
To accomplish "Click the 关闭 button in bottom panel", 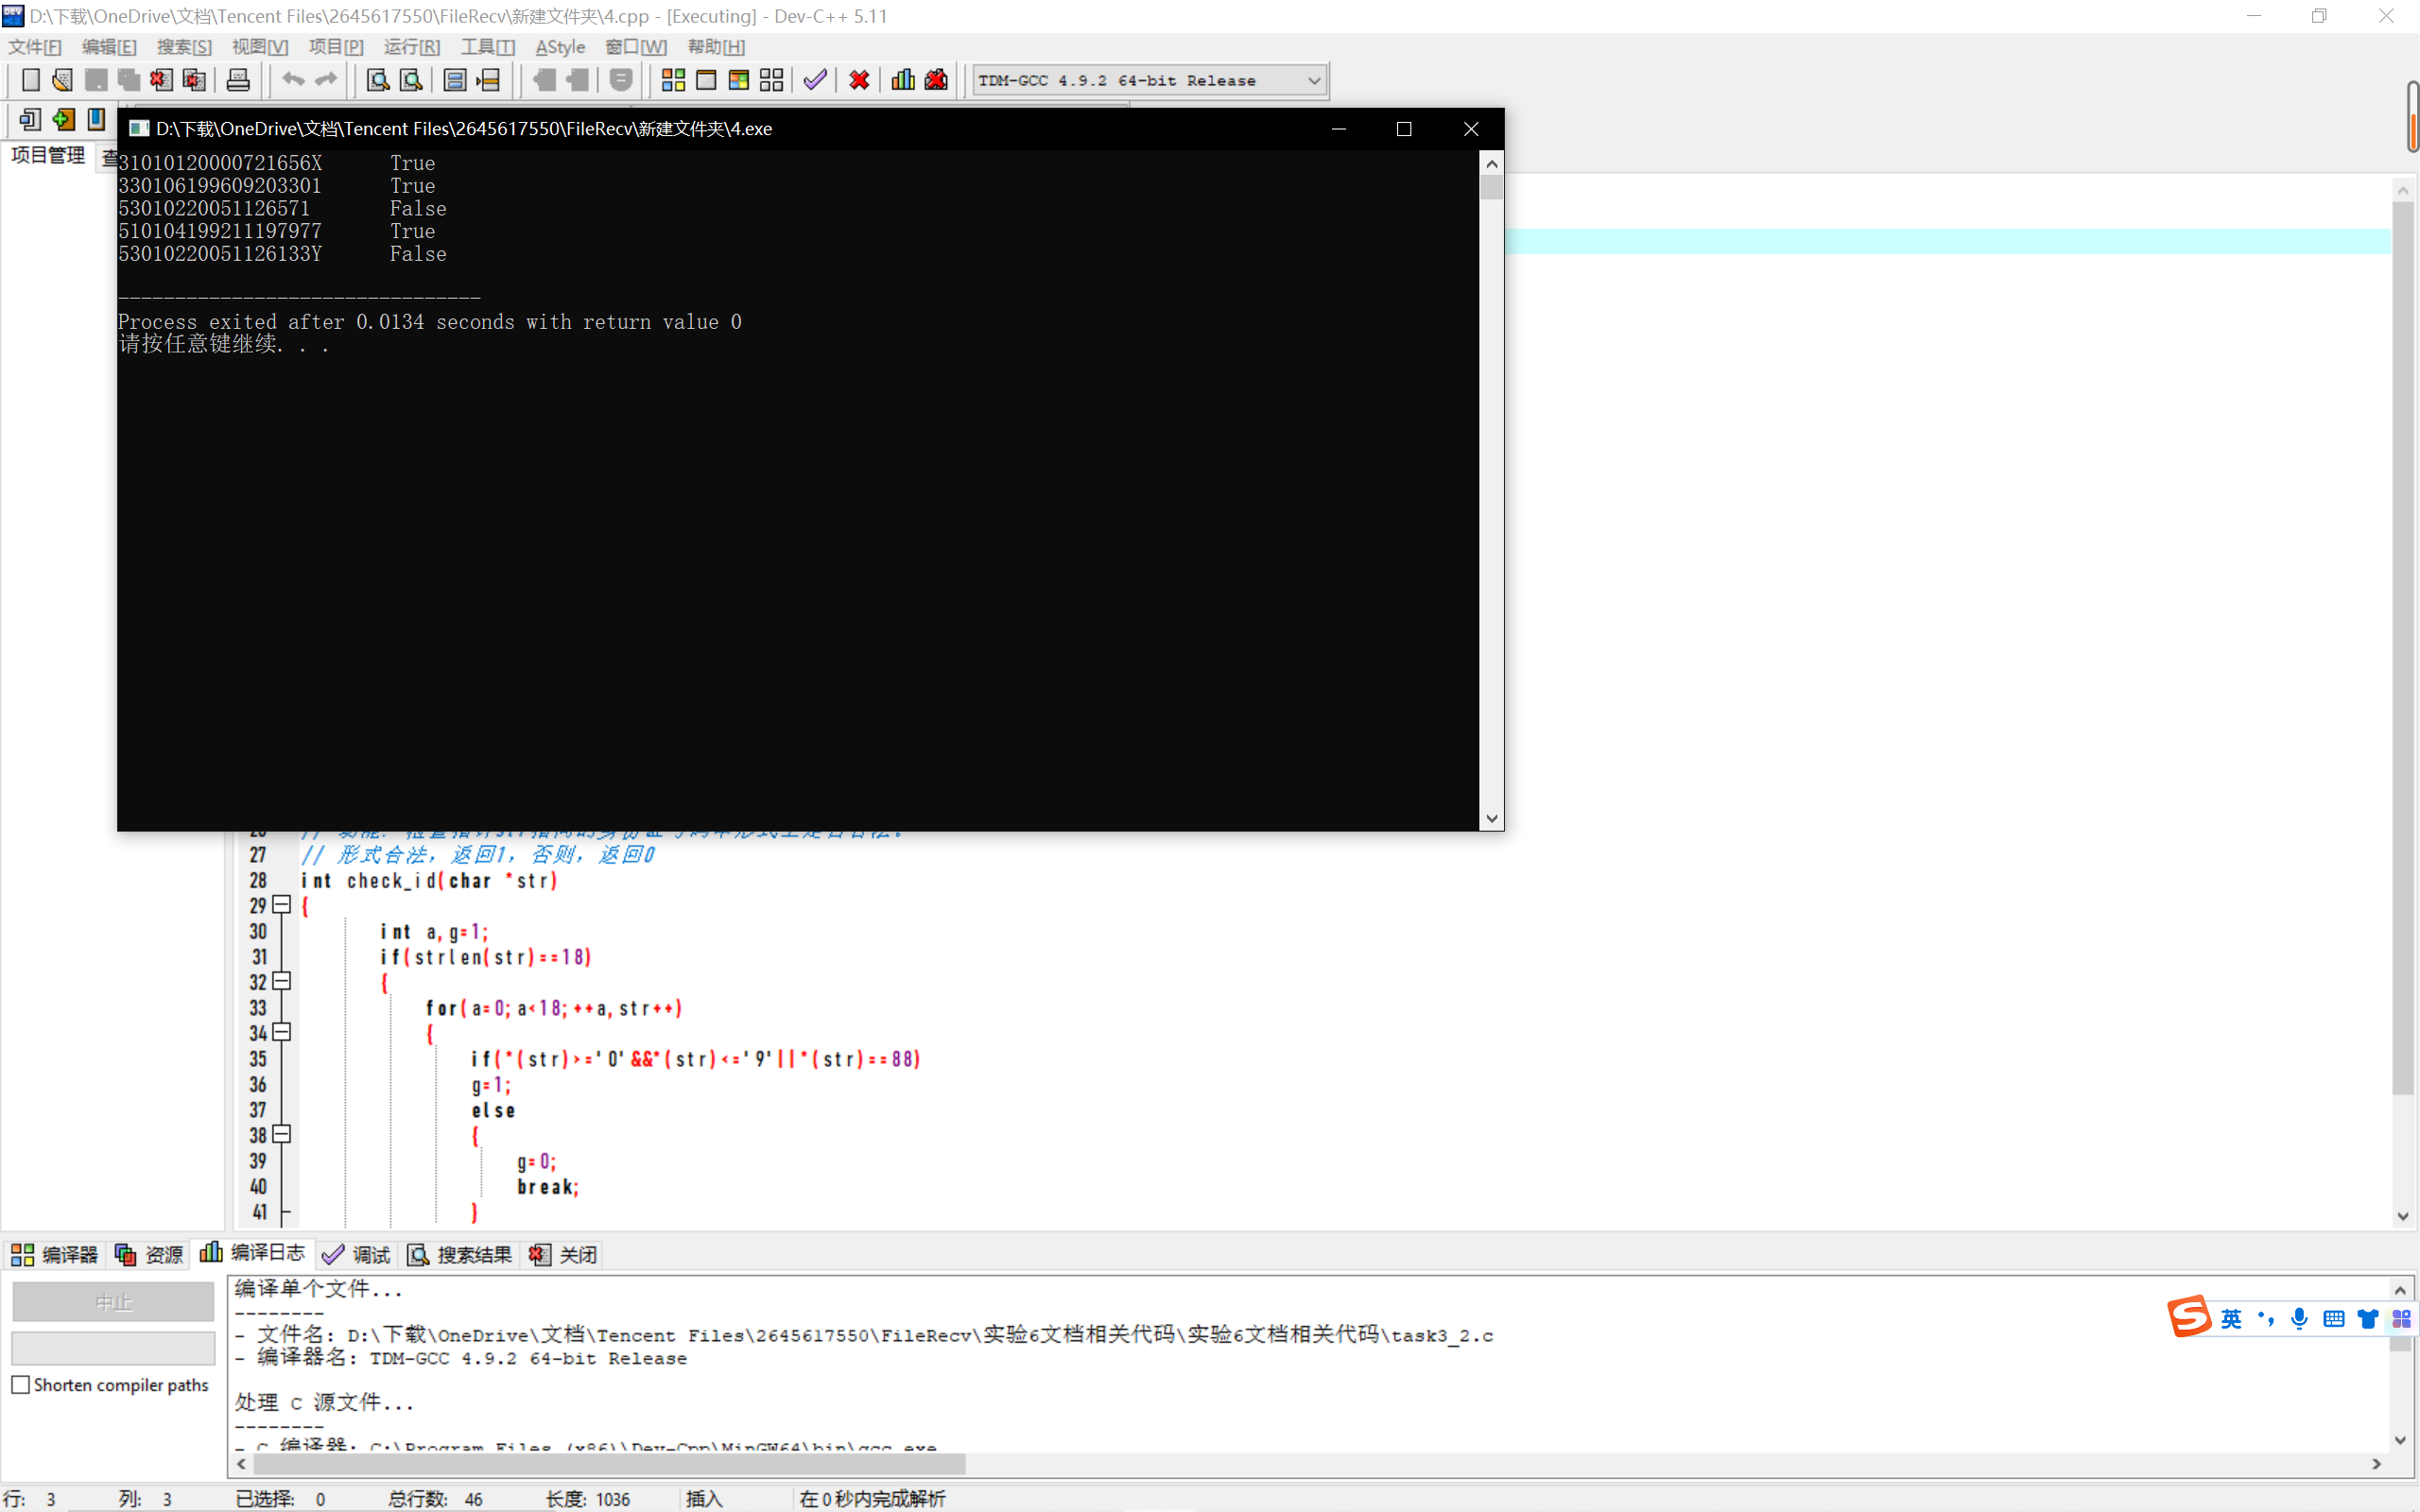I will pos(565,1254).
